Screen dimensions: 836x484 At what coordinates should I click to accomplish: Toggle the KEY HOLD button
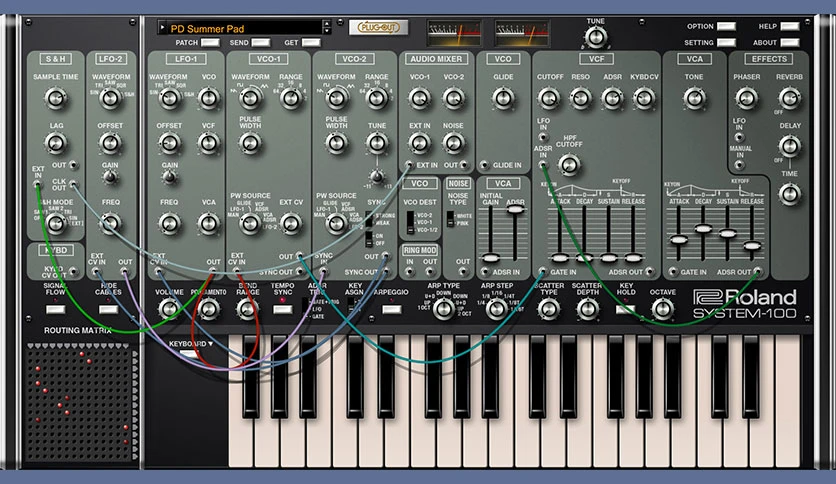tap(625, 310)
